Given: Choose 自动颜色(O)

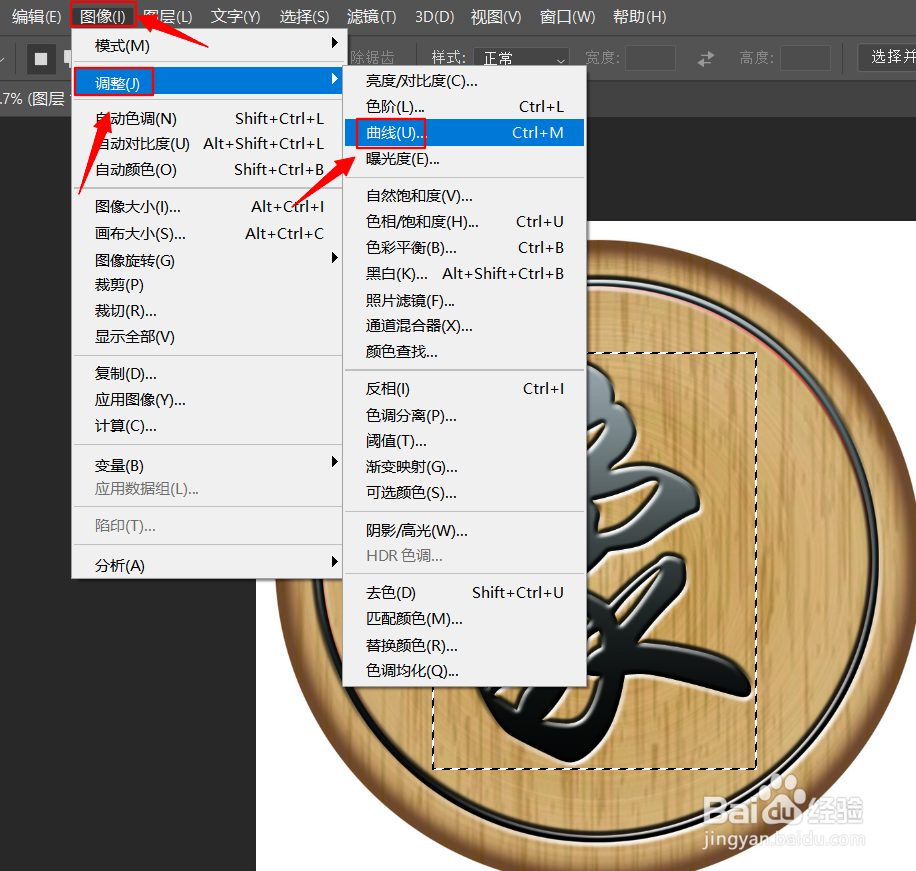Looking at the screenshot, I should point(207,169).
